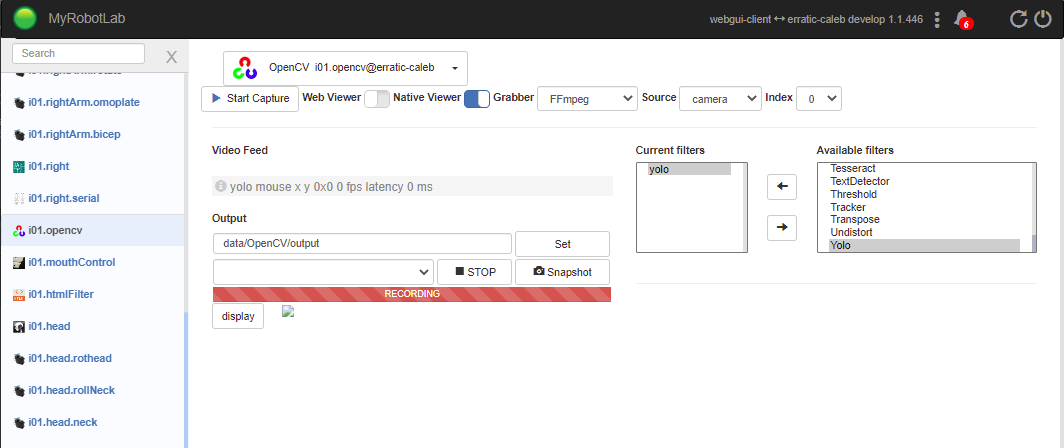
Task: Click the refresh icon in the header
Action: (1018, 19)
